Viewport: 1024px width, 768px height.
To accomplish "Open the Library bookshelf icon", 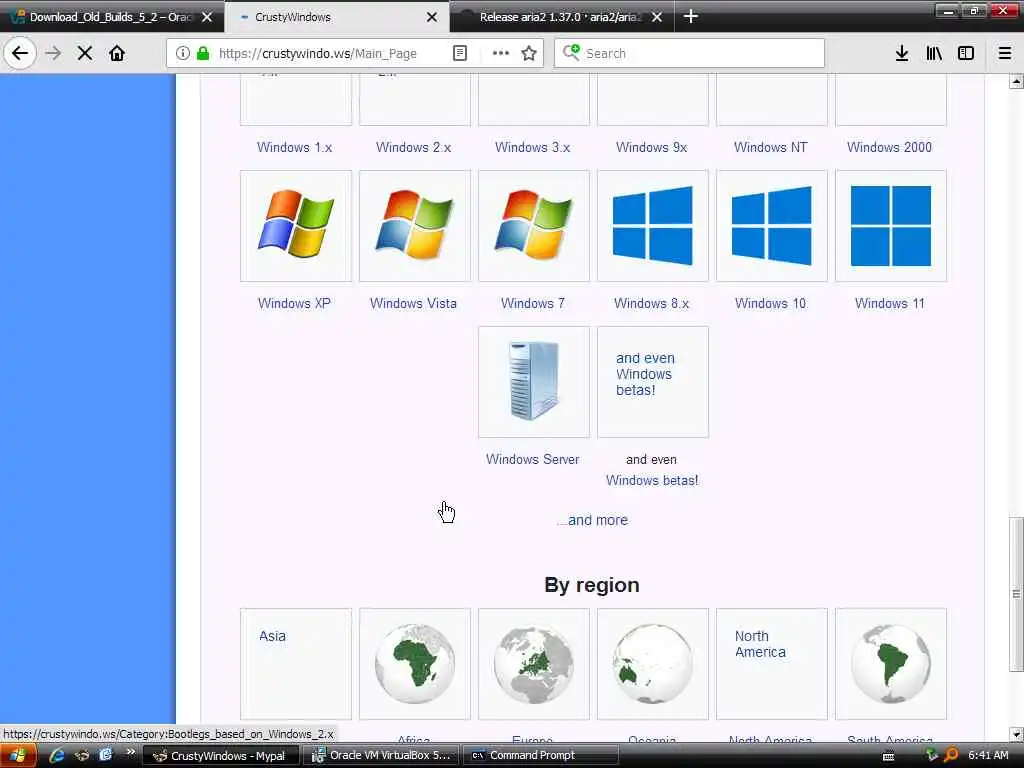I will 934,54.
